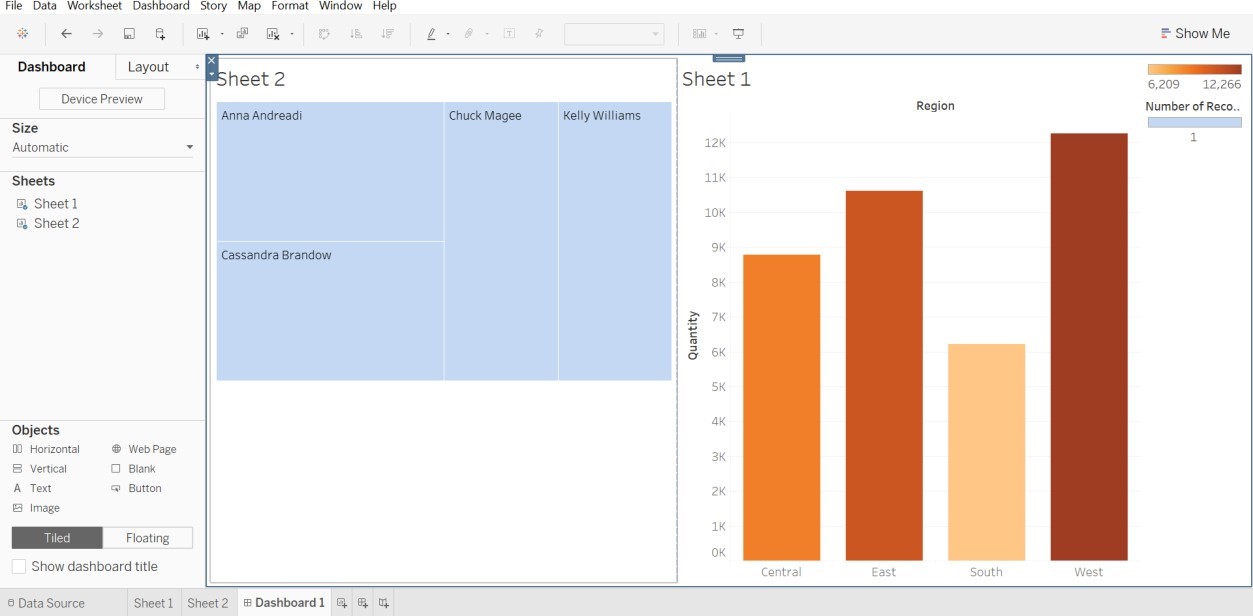Open the Dashboard menu

(x=160, y=6)
